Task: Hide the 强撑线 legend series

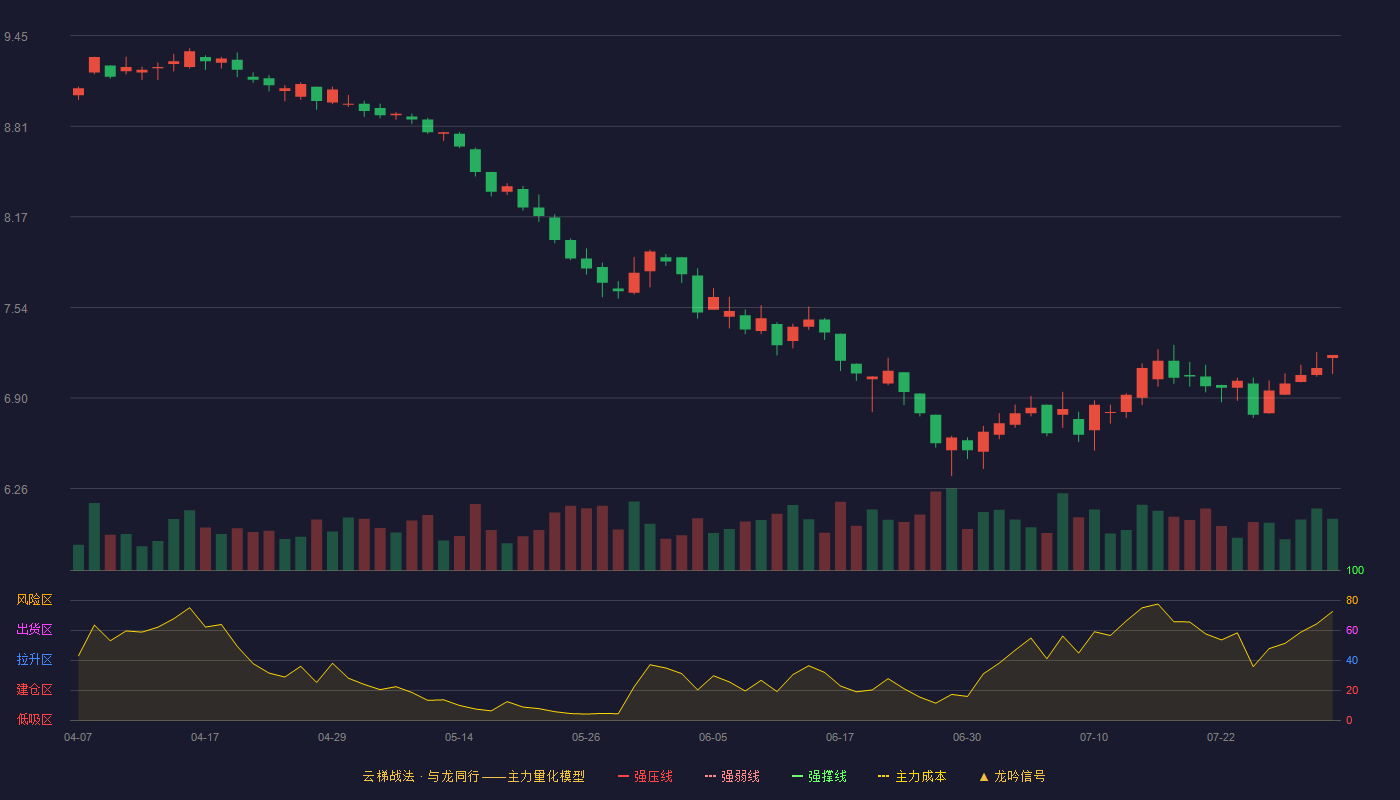Action: tap(819, 776)
